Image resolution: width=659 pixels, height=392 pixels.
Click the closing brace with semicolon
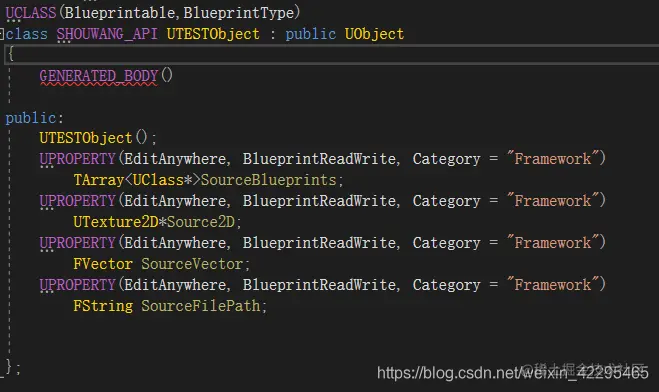click(13, 367)
